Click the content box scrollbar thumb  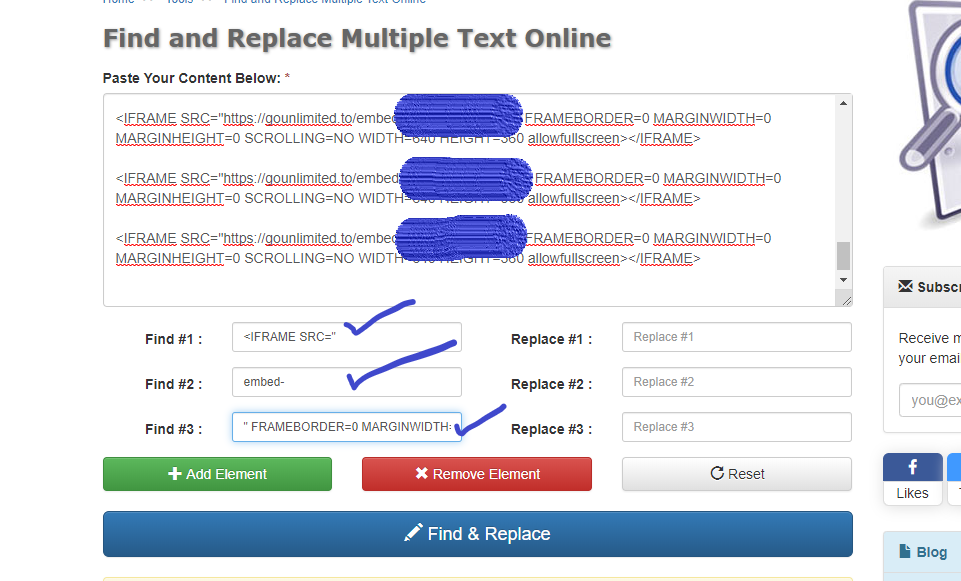pyautogui.click(x=844, y=255)
